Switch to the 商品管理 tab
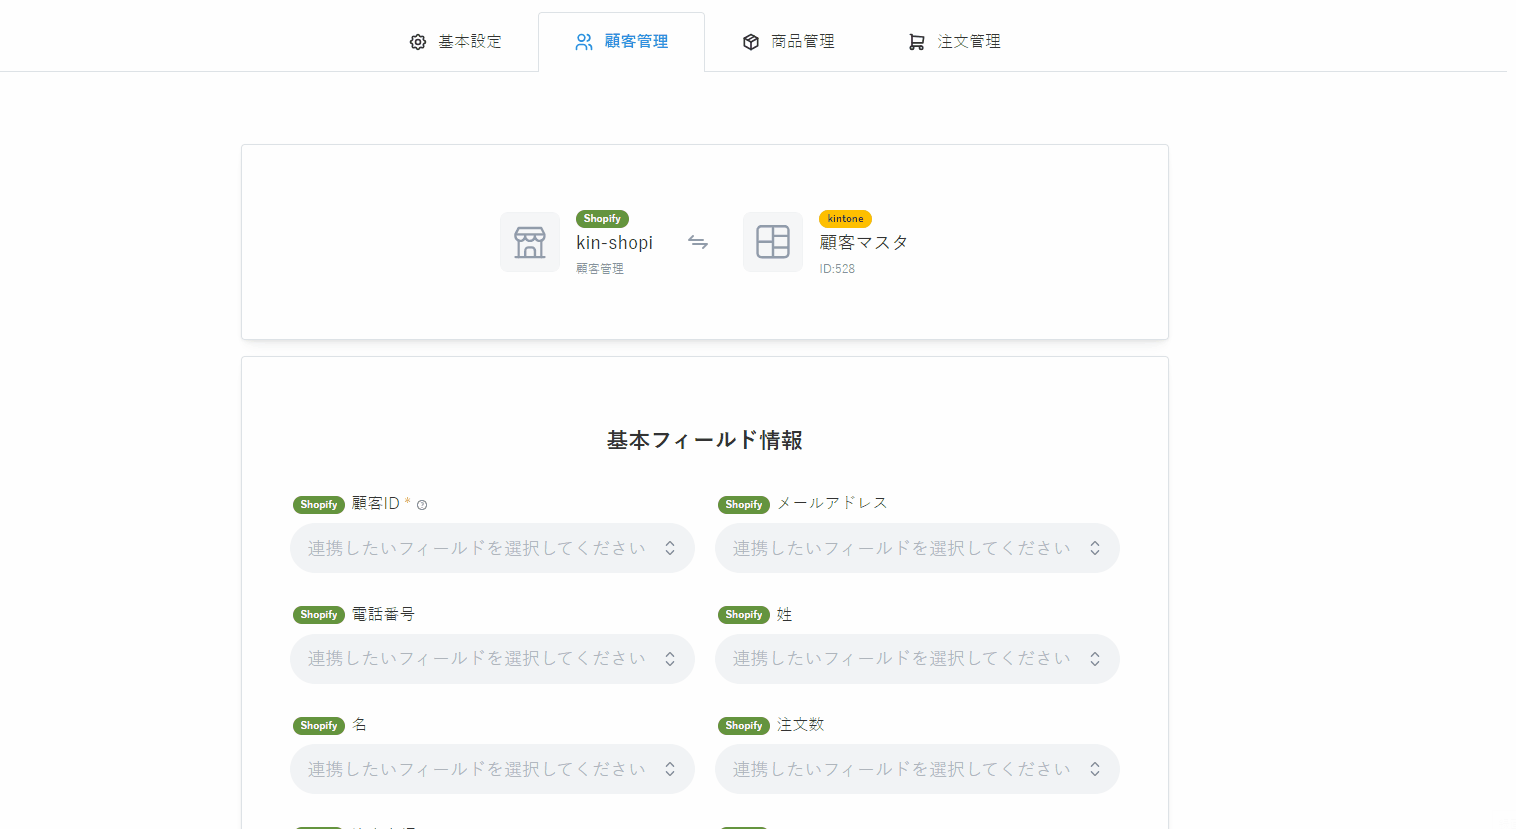Viewport: 1516px width, 829px height. (x=802, y=42)
